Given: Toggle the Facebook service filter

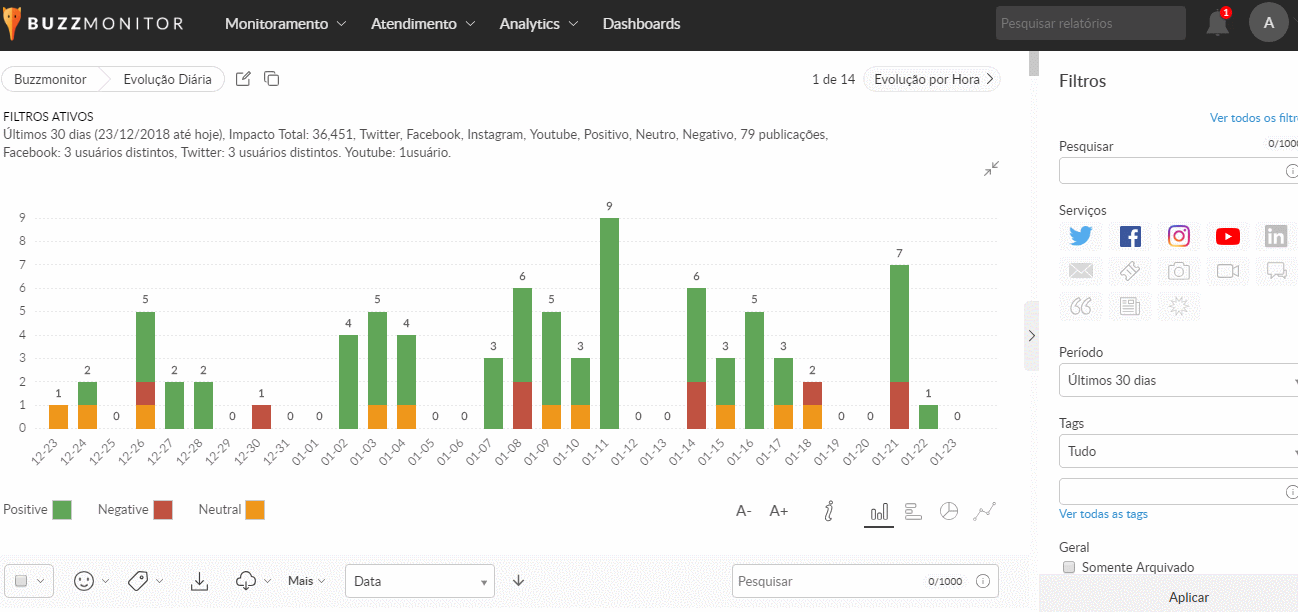Looking at the screenshot, I should coord(1130,236).
